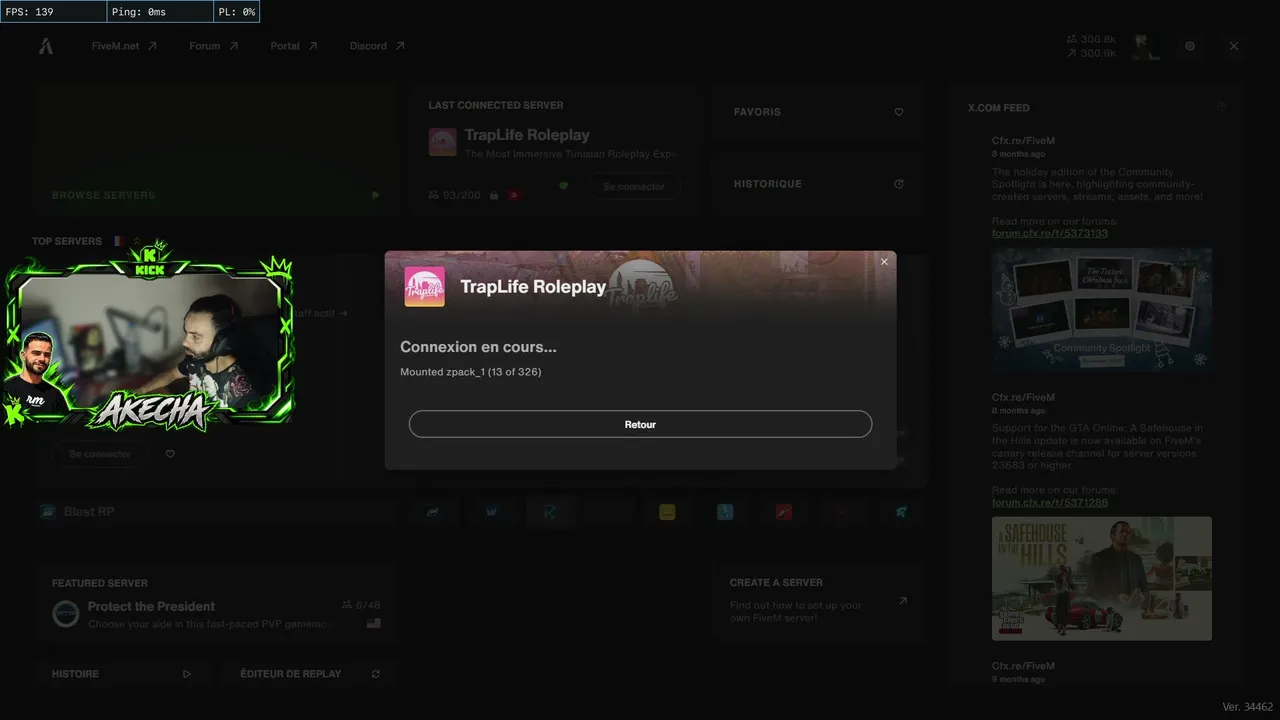Open the Community Spotlight image in the feed
The height and width of the screenshot is (720, 1280).
[1102, 310]
